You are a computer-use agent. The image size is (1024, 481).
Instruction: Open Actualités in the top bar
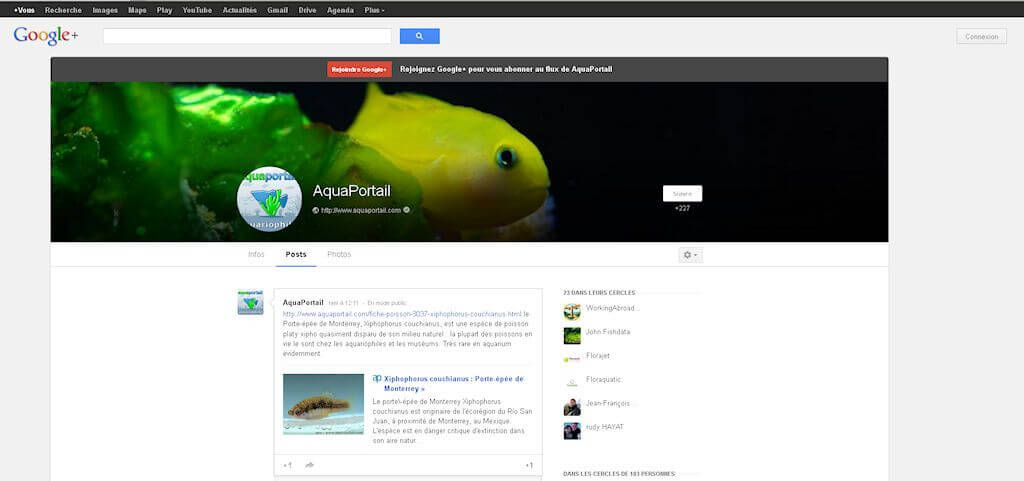coord(240,10)
